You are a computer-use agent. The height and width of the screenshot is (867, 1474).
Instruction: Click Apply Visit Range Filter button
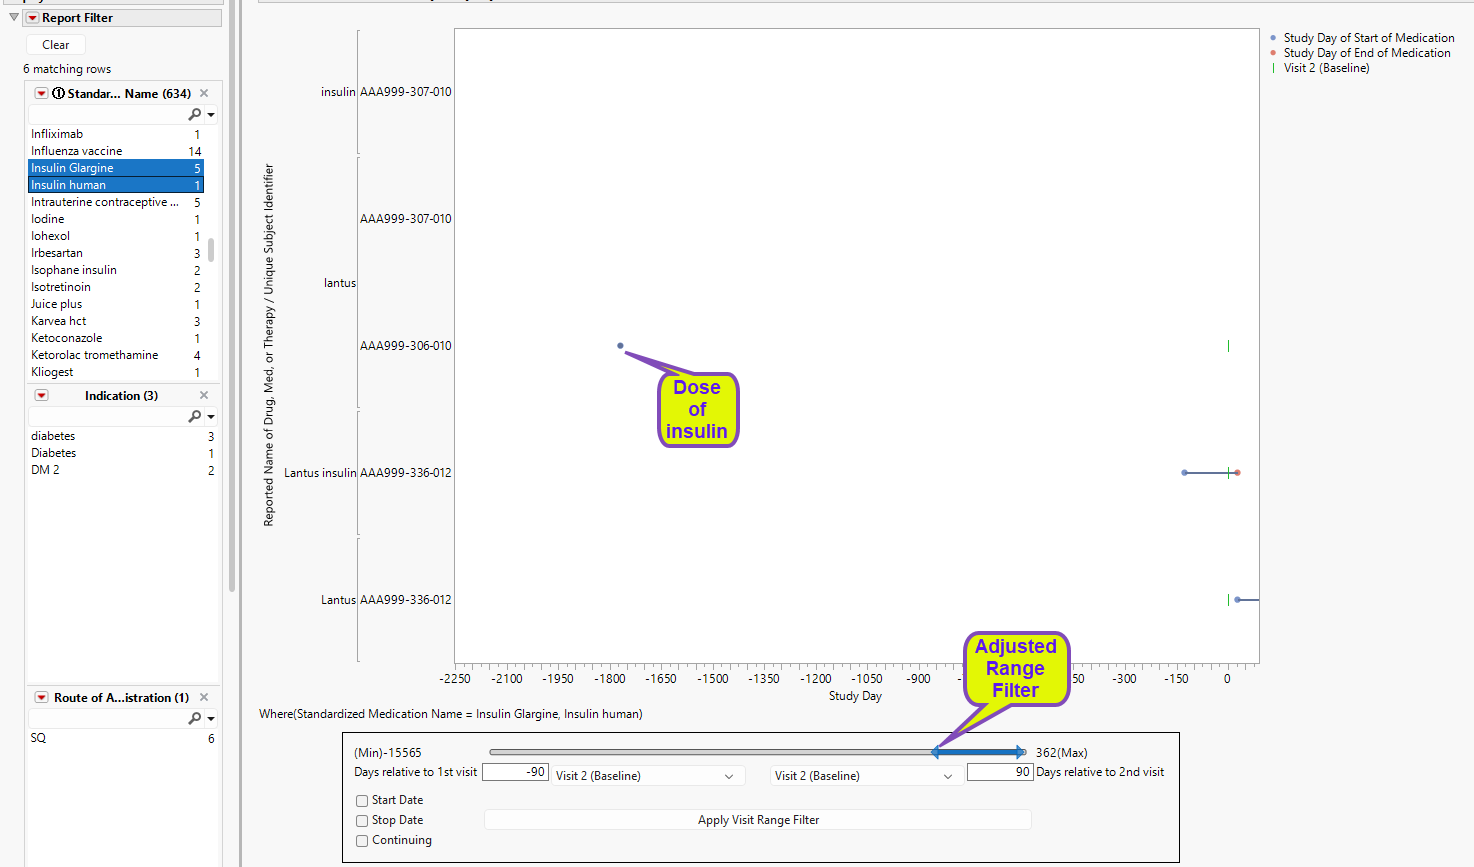coord(758,820)
